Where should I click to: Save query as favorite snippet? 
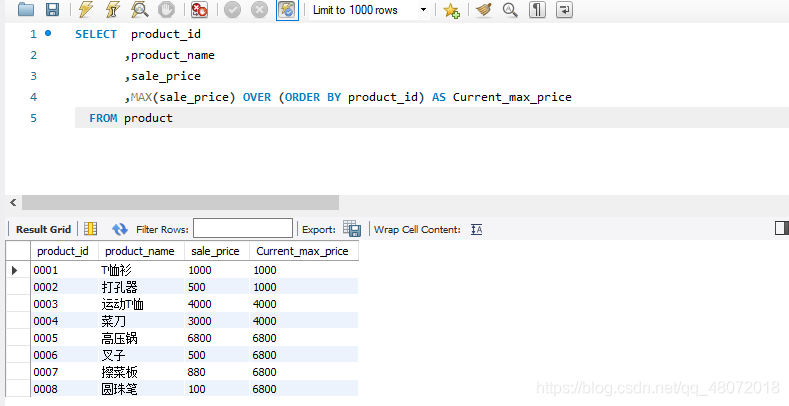click(451, 10)
